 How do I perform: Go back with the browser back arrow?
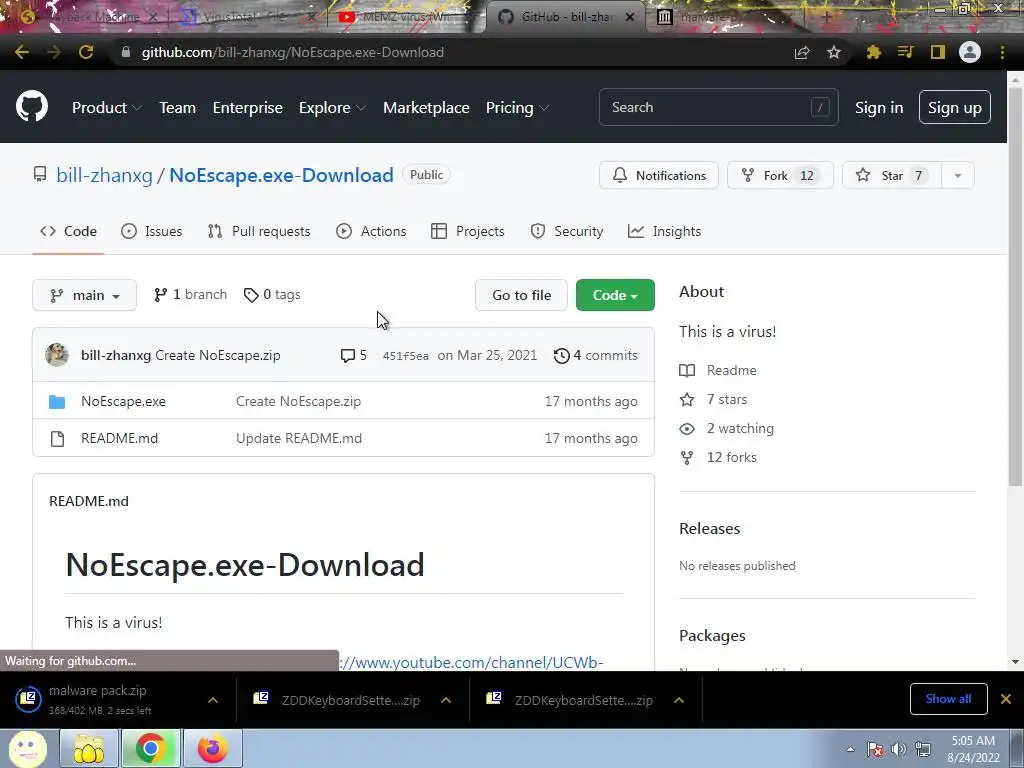22,52
